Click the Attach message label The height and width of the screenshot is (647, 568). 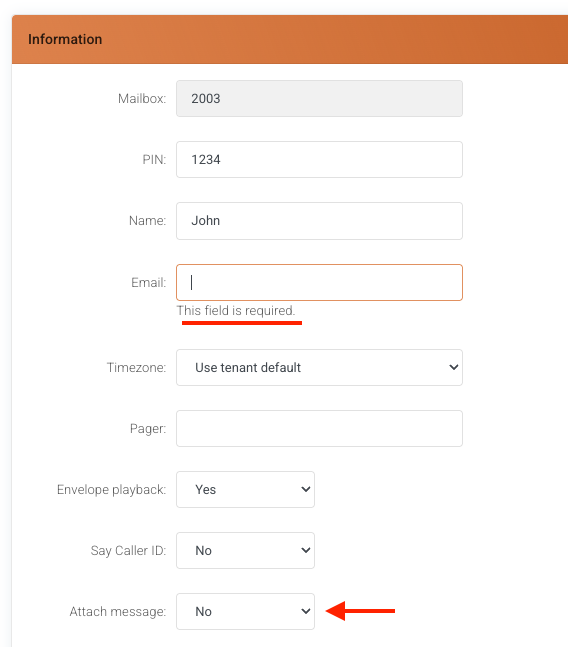(x=118, y=612)
